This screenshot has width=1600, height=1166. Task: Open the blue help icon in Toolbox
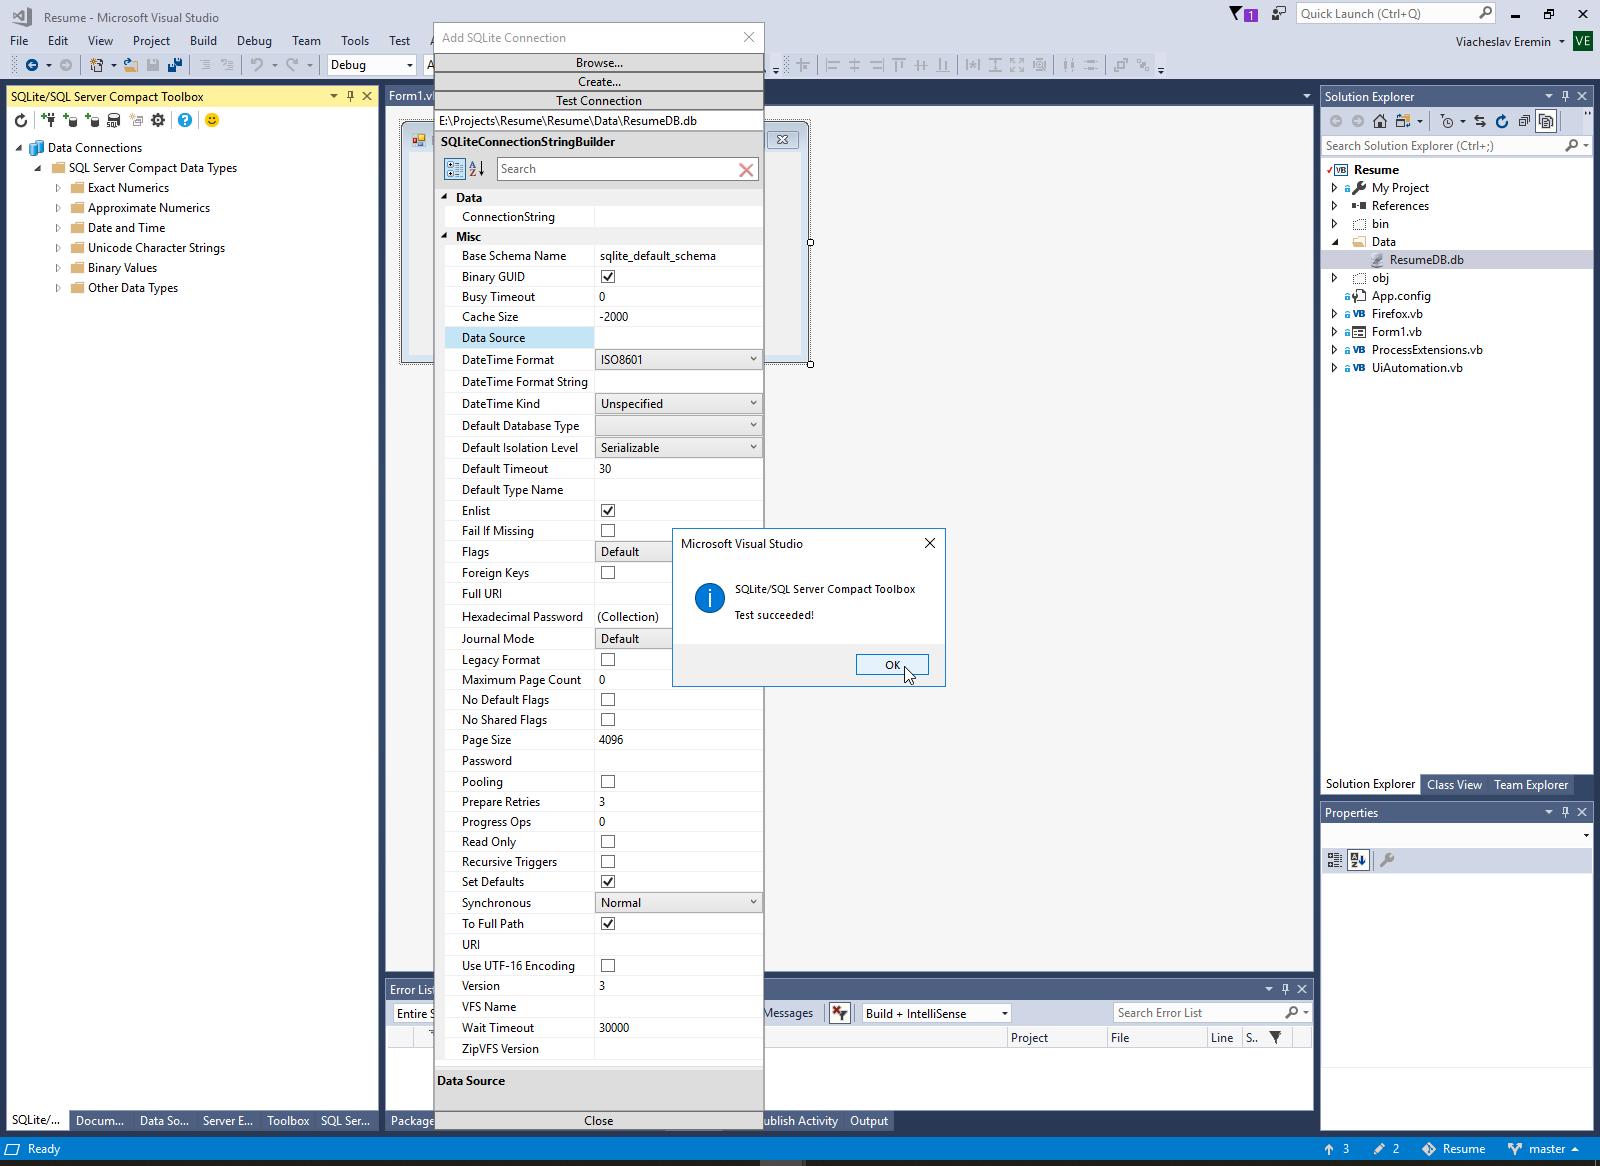point(185,120)
